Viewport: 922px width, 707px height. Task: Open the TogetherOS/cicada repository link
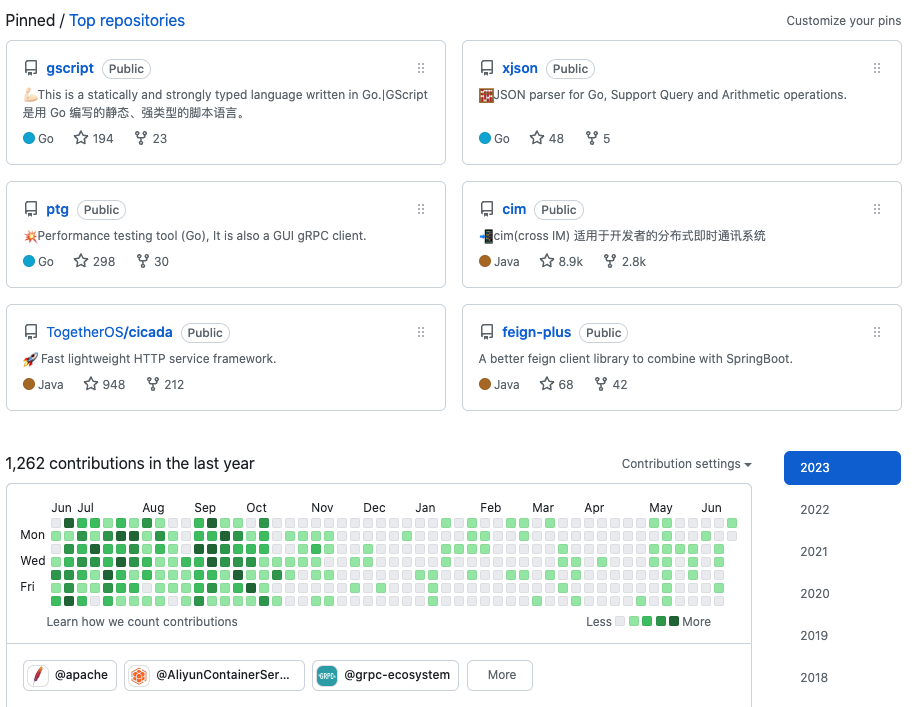[109, 332]
